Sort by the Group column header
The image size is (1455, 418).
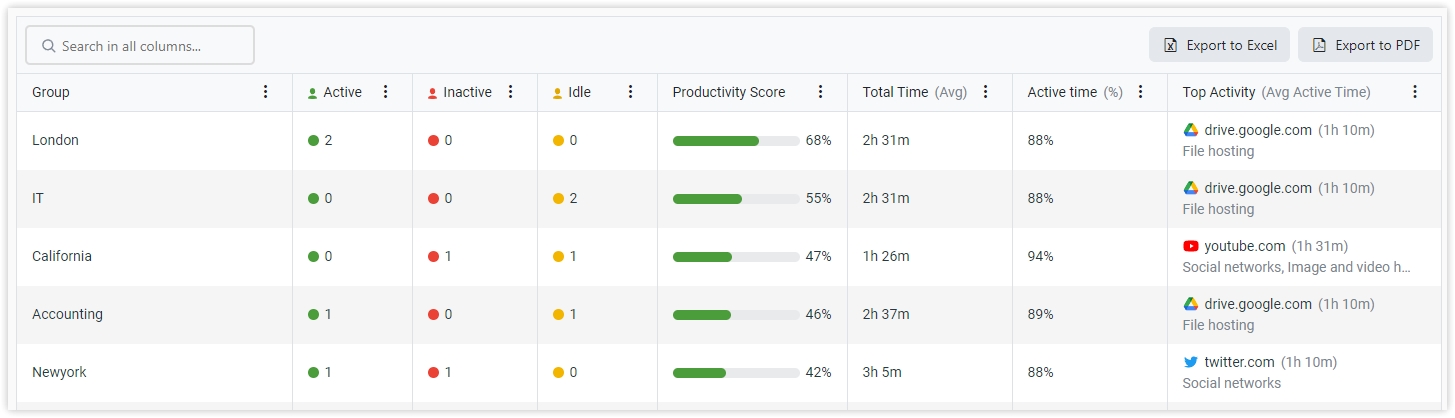(x=51, y=92)
